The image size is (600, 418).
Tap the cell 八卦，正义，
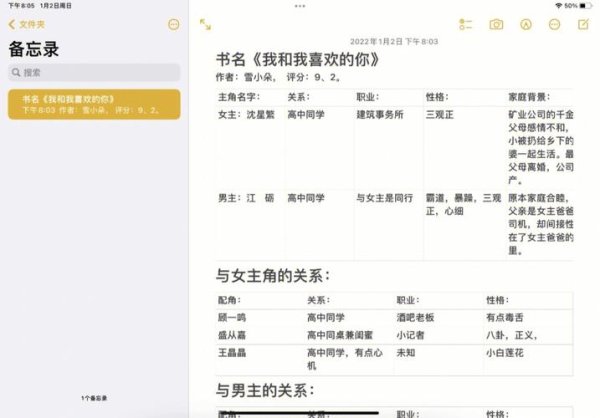click(x=512, y=335)
